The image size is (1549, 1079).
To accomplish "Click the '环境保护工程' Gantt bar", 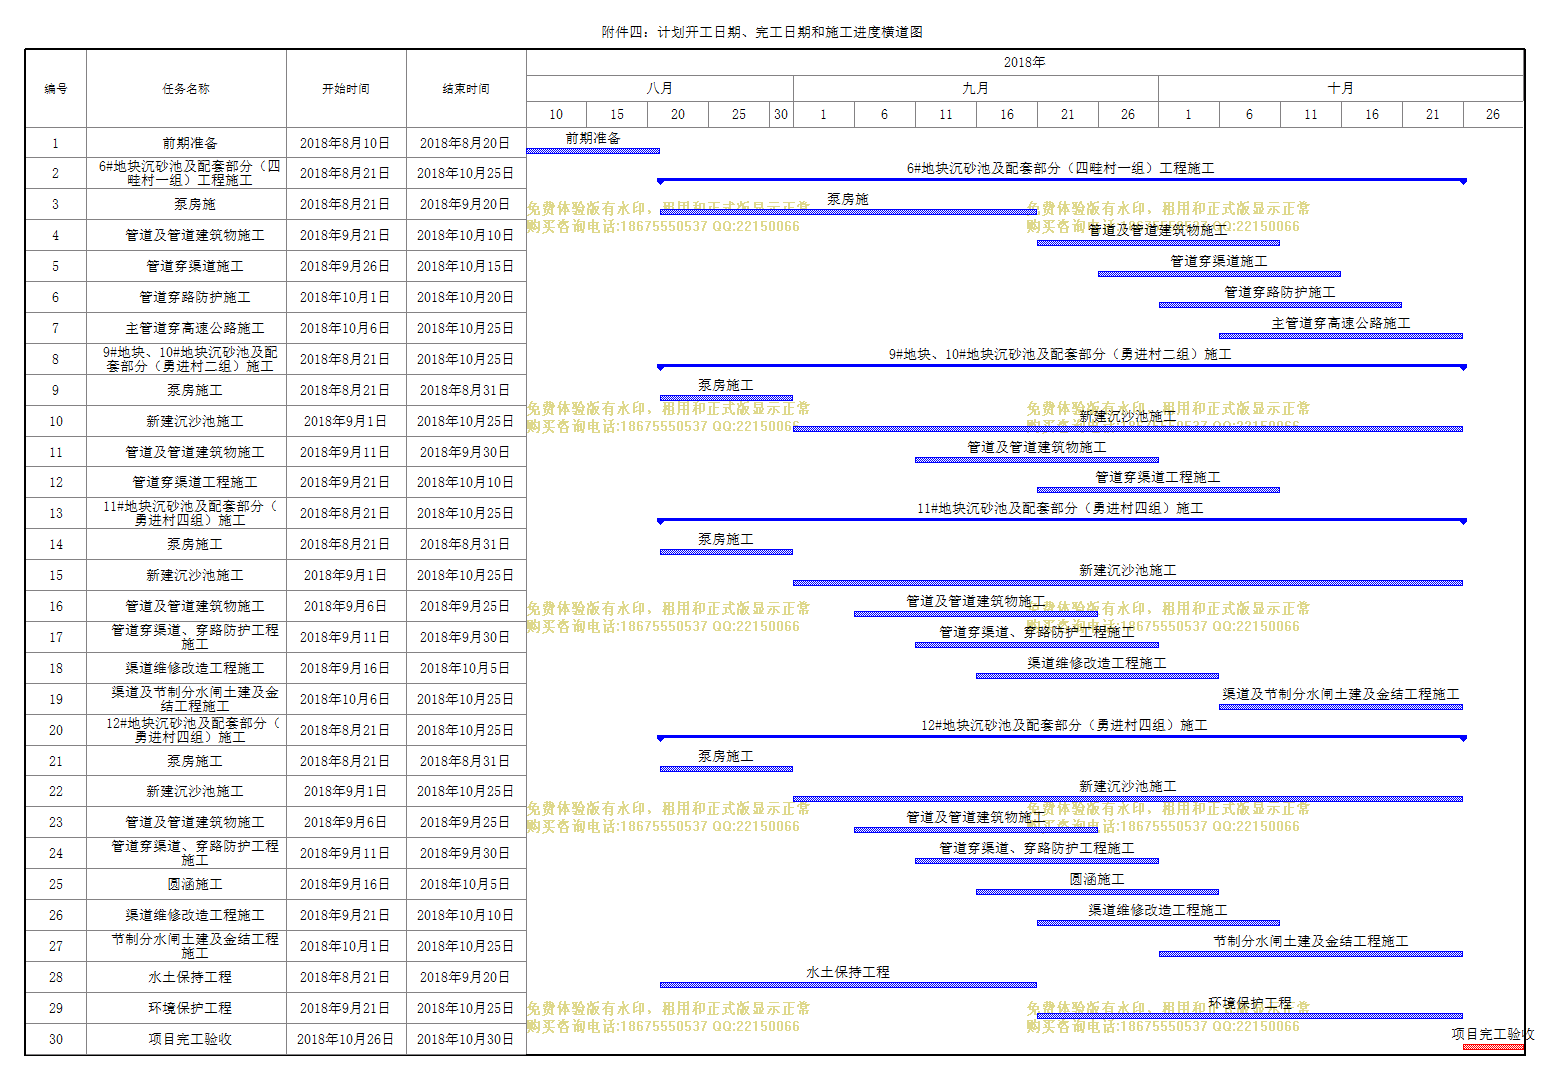I will coord(1250,1016).
